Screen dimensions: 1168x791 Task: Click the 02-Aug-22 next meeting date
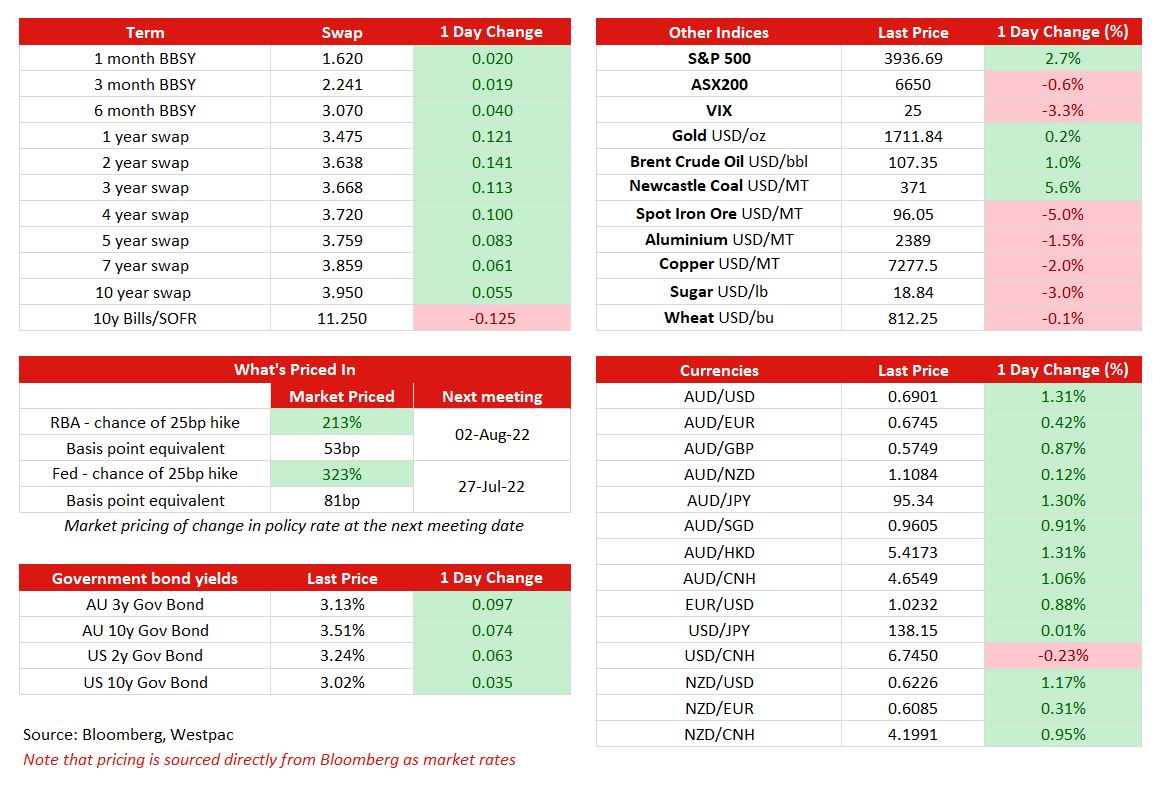point(492,435)
